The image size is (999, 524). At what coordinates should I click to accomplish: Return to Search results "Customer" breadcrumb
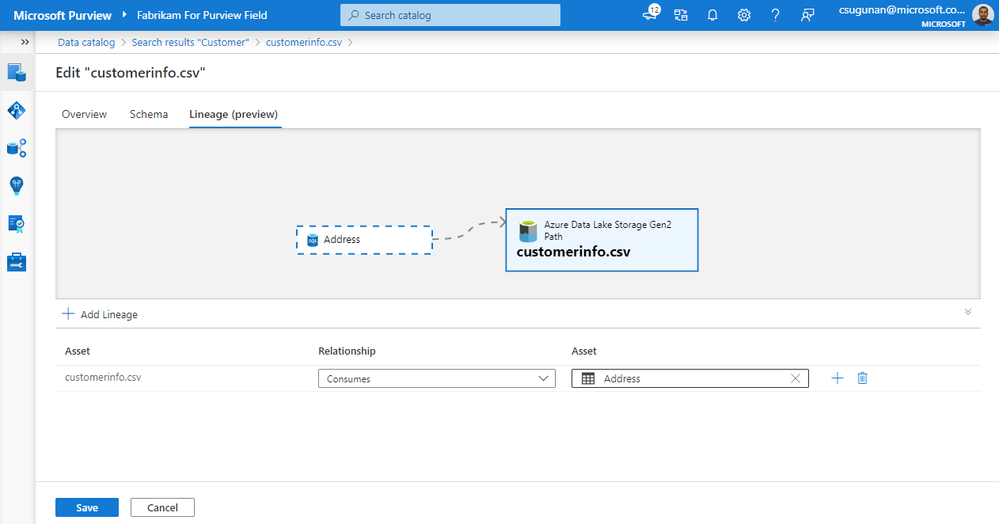coord(190,42)
